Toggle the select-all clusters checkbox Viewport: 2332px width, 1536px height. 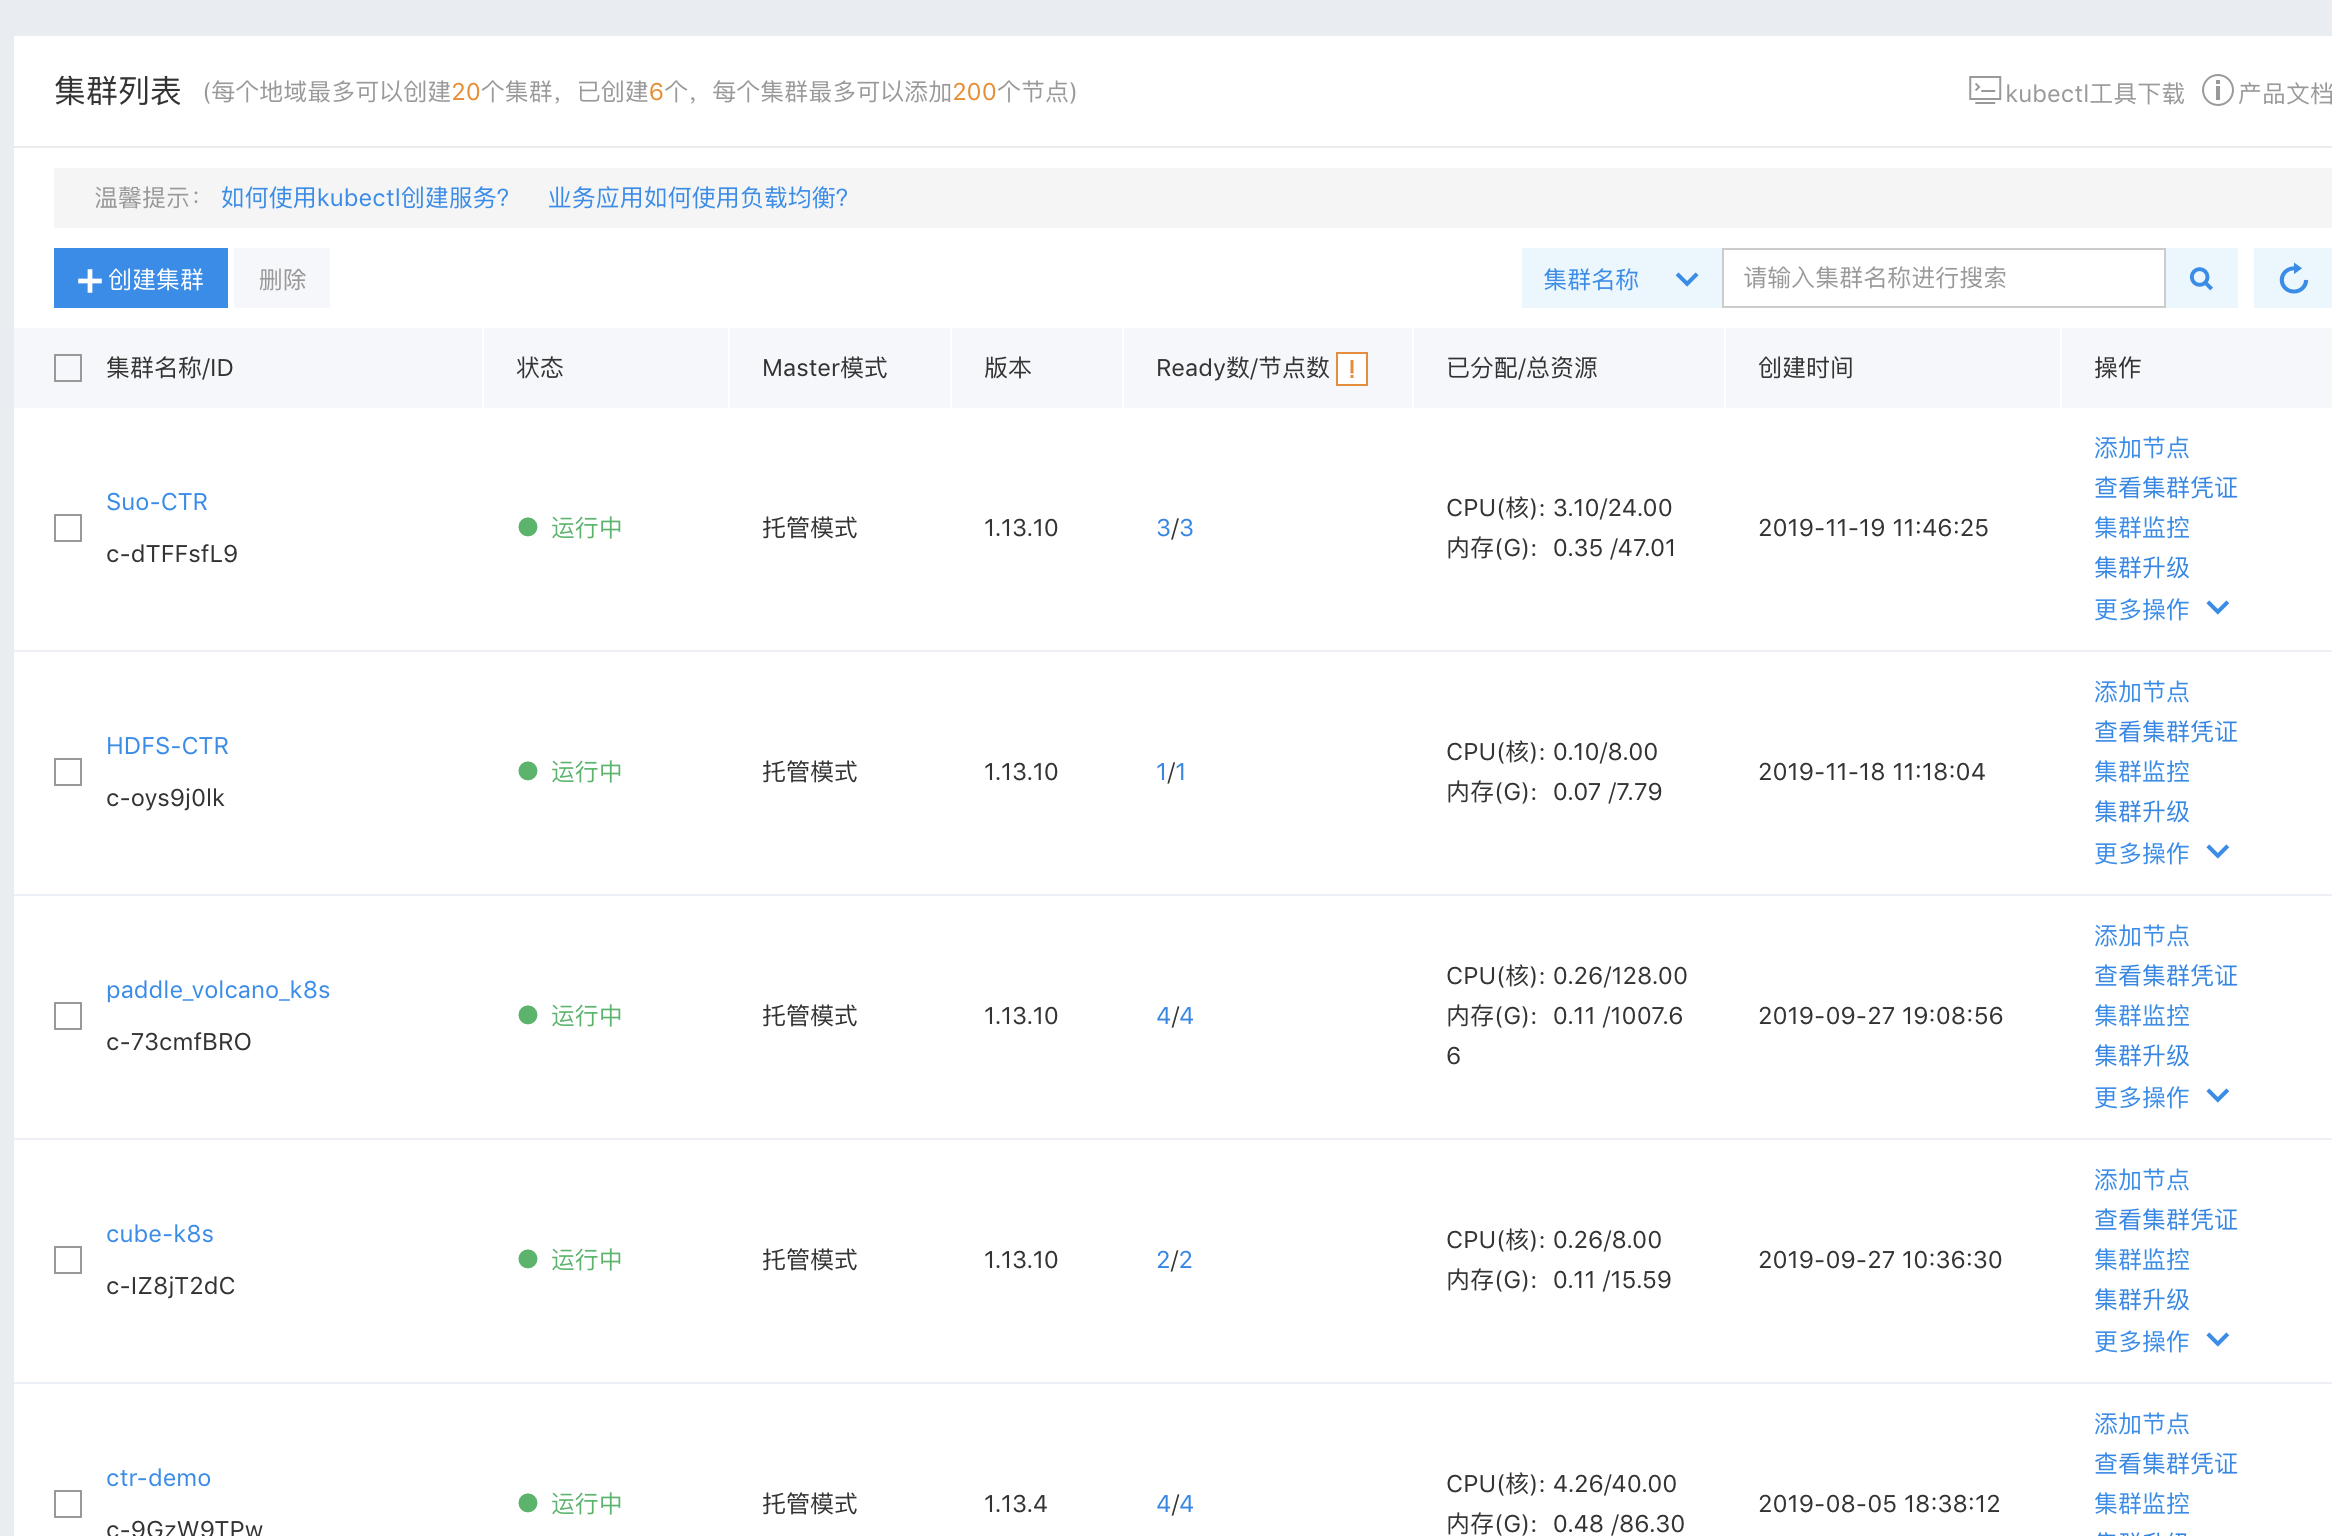[68, 368]
